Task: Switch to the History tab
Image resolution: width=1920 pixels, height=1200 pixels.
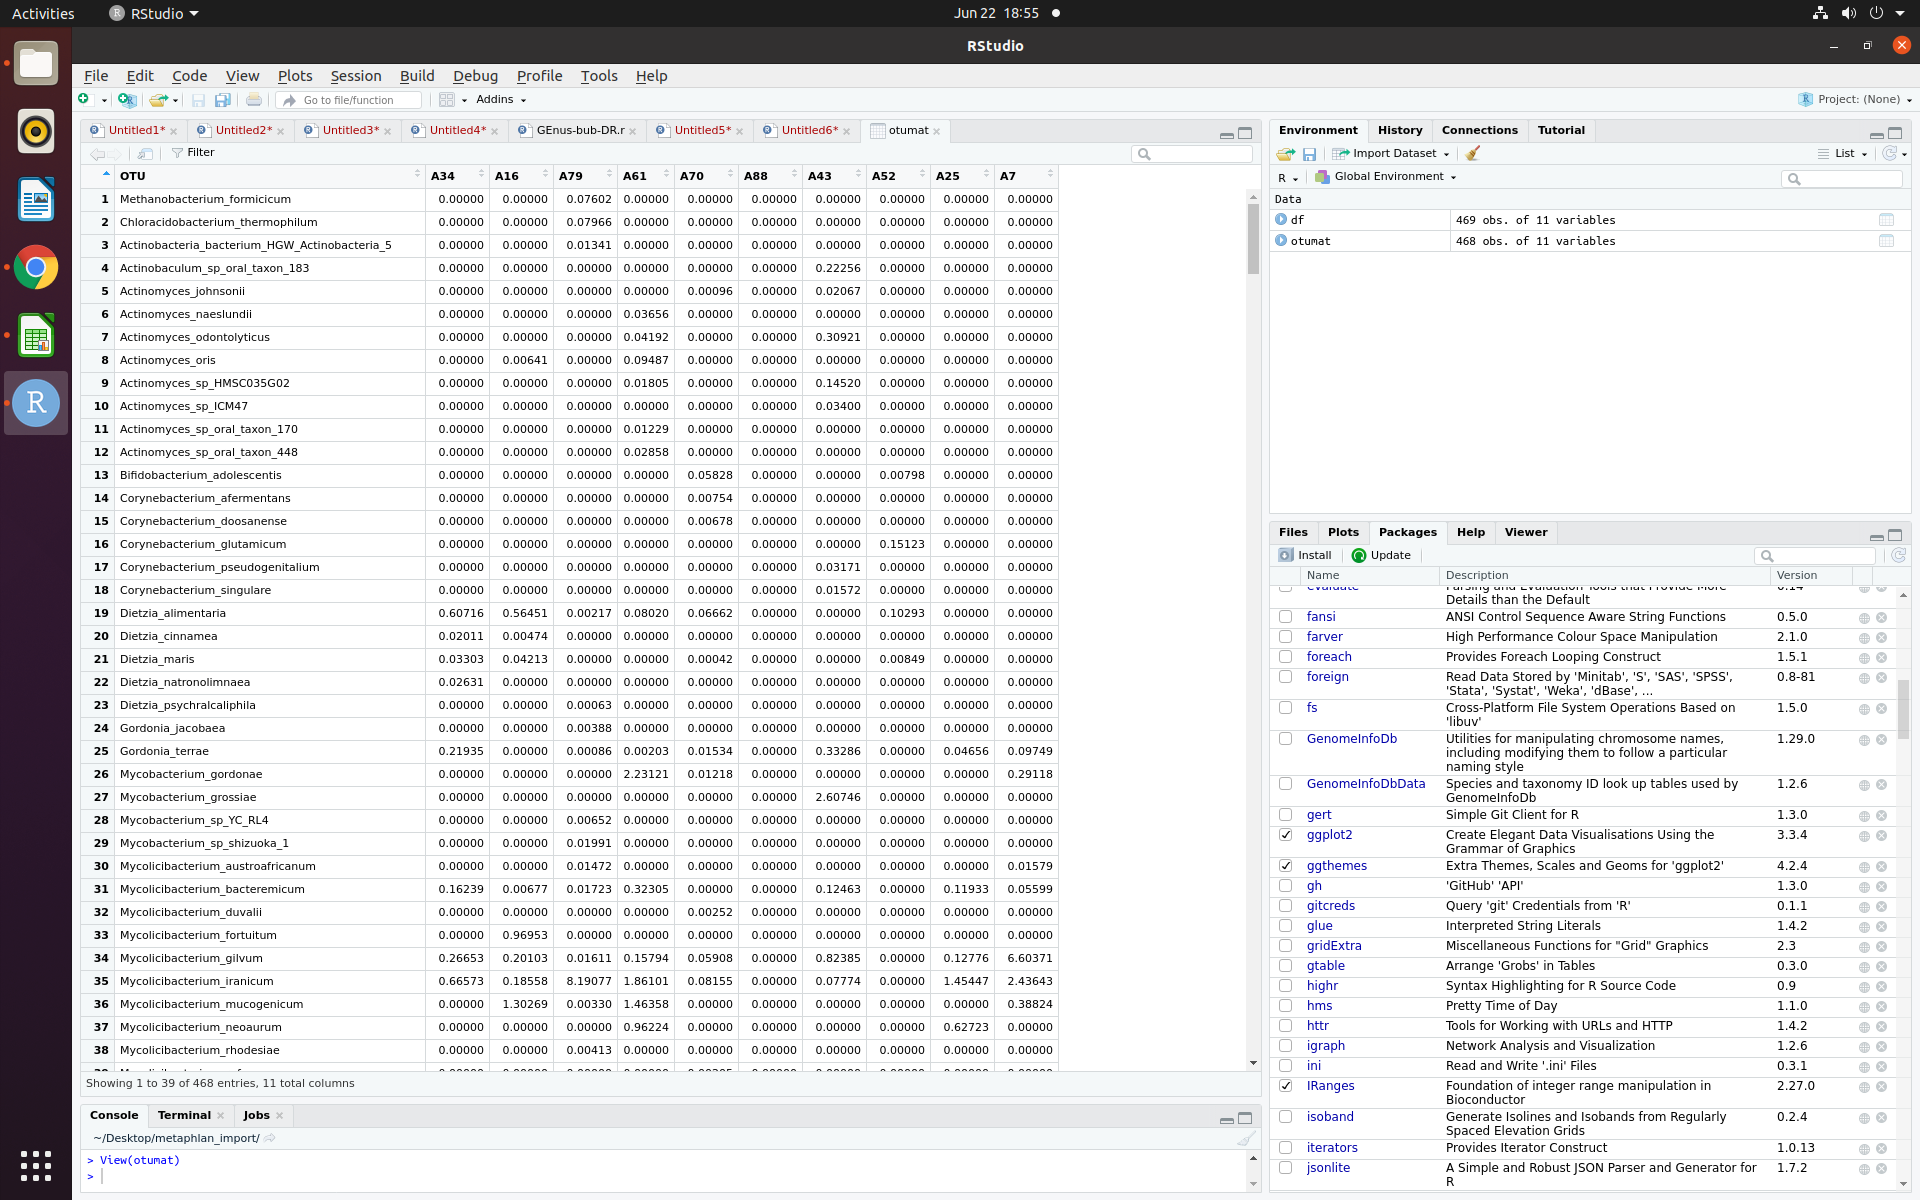Action: [x=1399, y=130]
